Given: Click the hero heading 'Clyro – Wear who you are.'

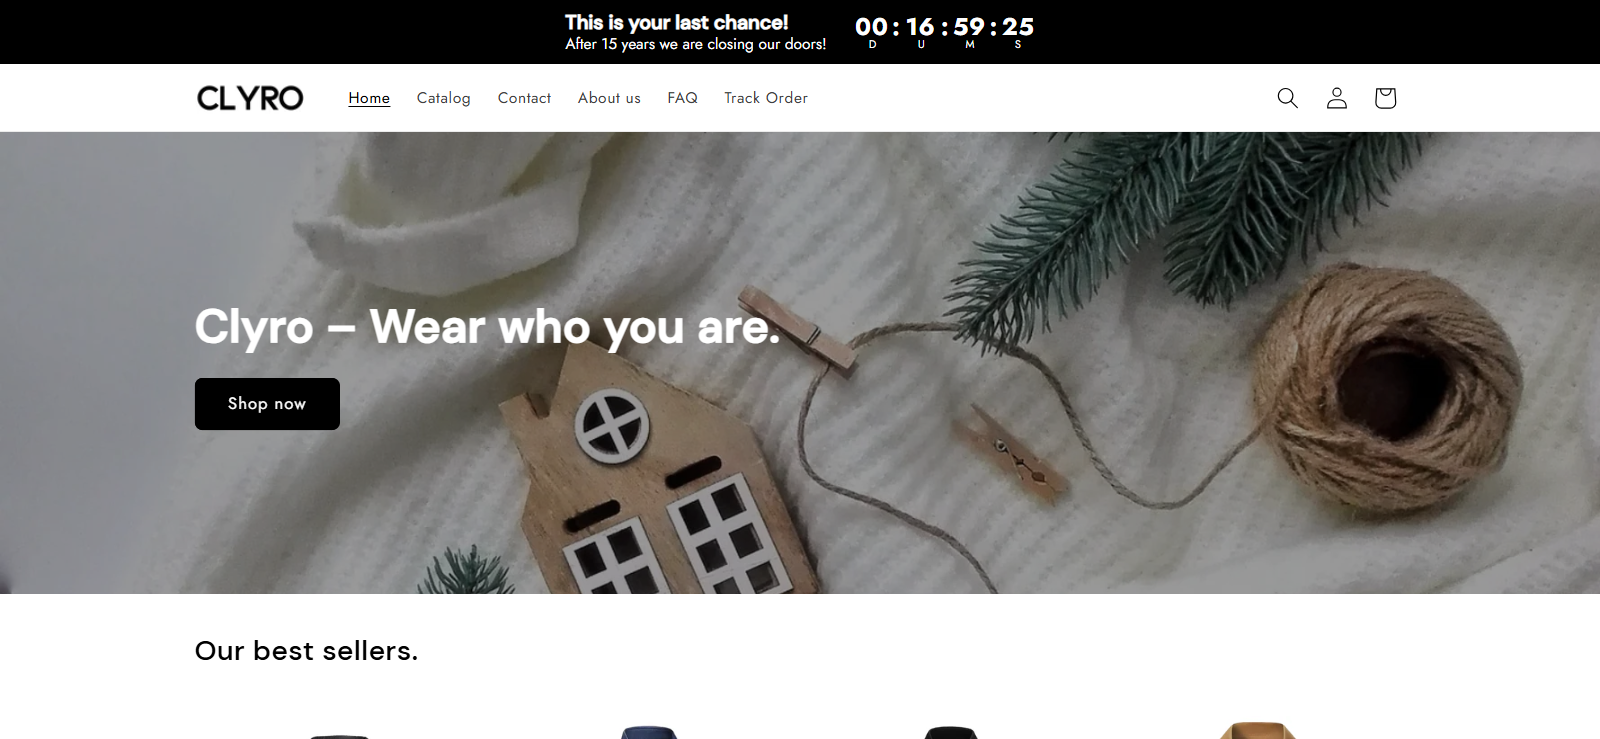Looking at the screenshot, I should (x=487, y=327).
